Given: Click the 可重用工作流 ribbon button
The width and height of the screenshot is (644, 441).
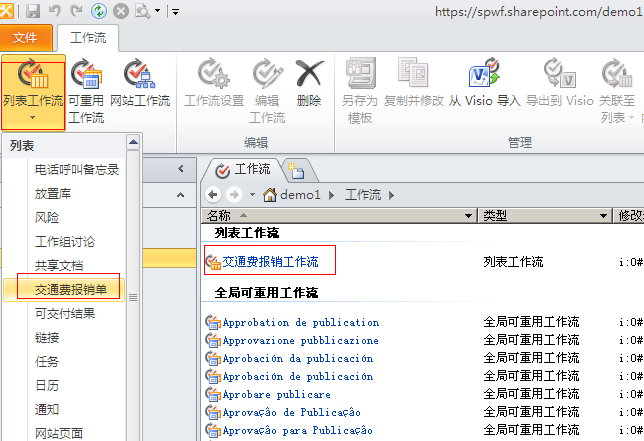Looking at the screenshot, I should point(86,91).
